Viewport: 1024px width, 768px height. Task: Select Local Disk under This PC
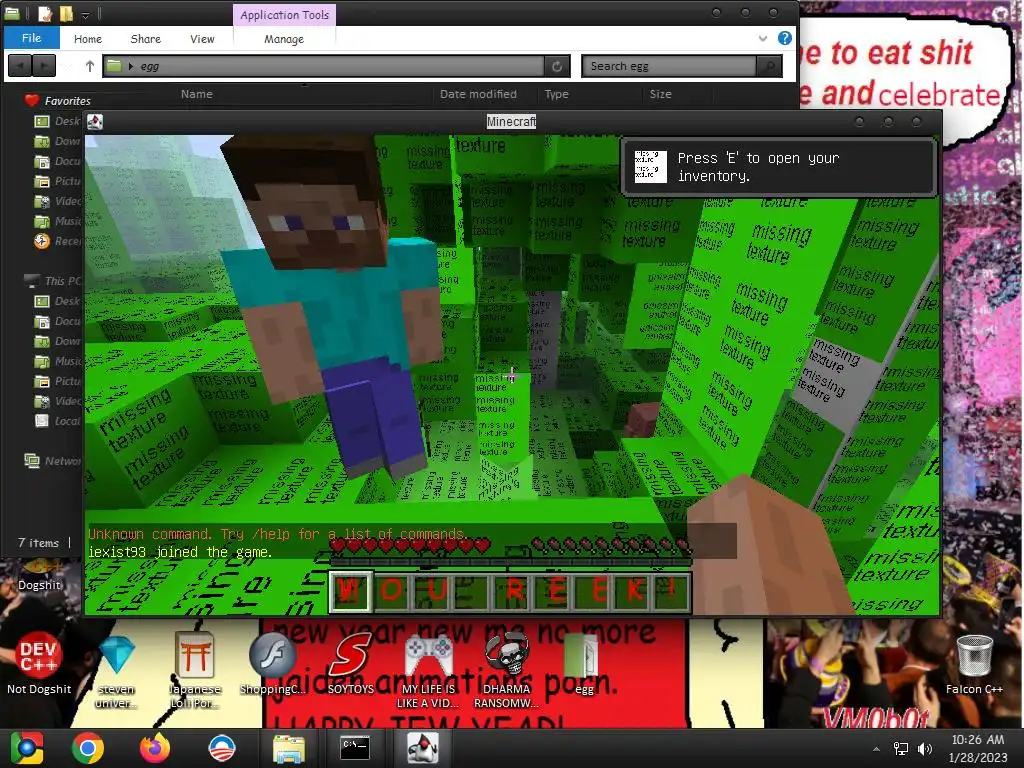point(57,421)
